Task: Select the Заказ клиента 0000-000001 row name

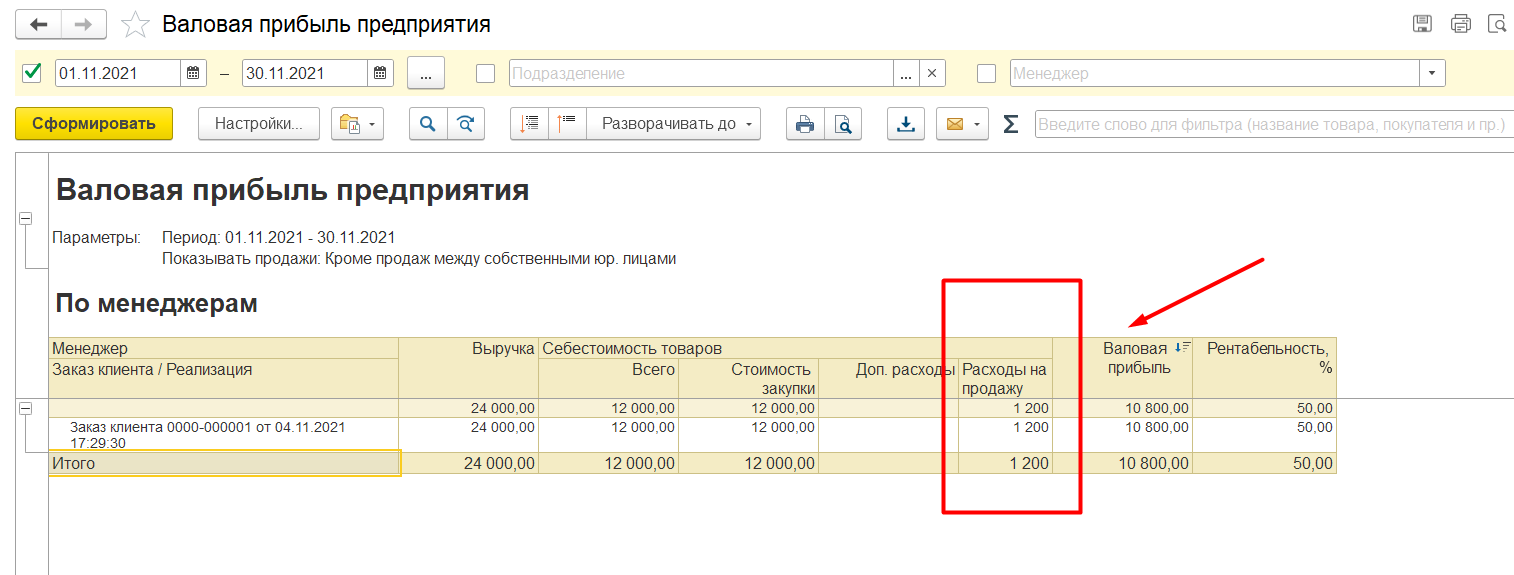Action: pos(224,435)
